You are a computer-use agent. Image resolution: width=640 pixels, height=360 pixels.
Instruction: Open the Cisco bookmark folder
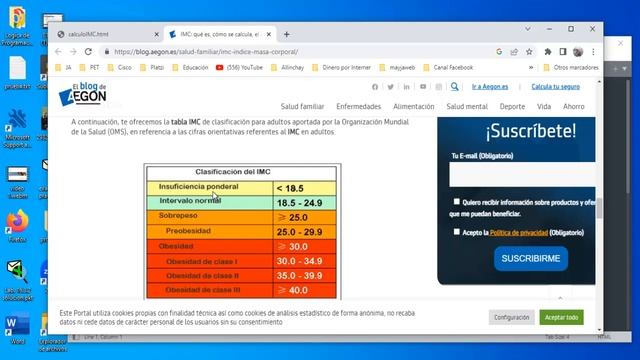120,67
